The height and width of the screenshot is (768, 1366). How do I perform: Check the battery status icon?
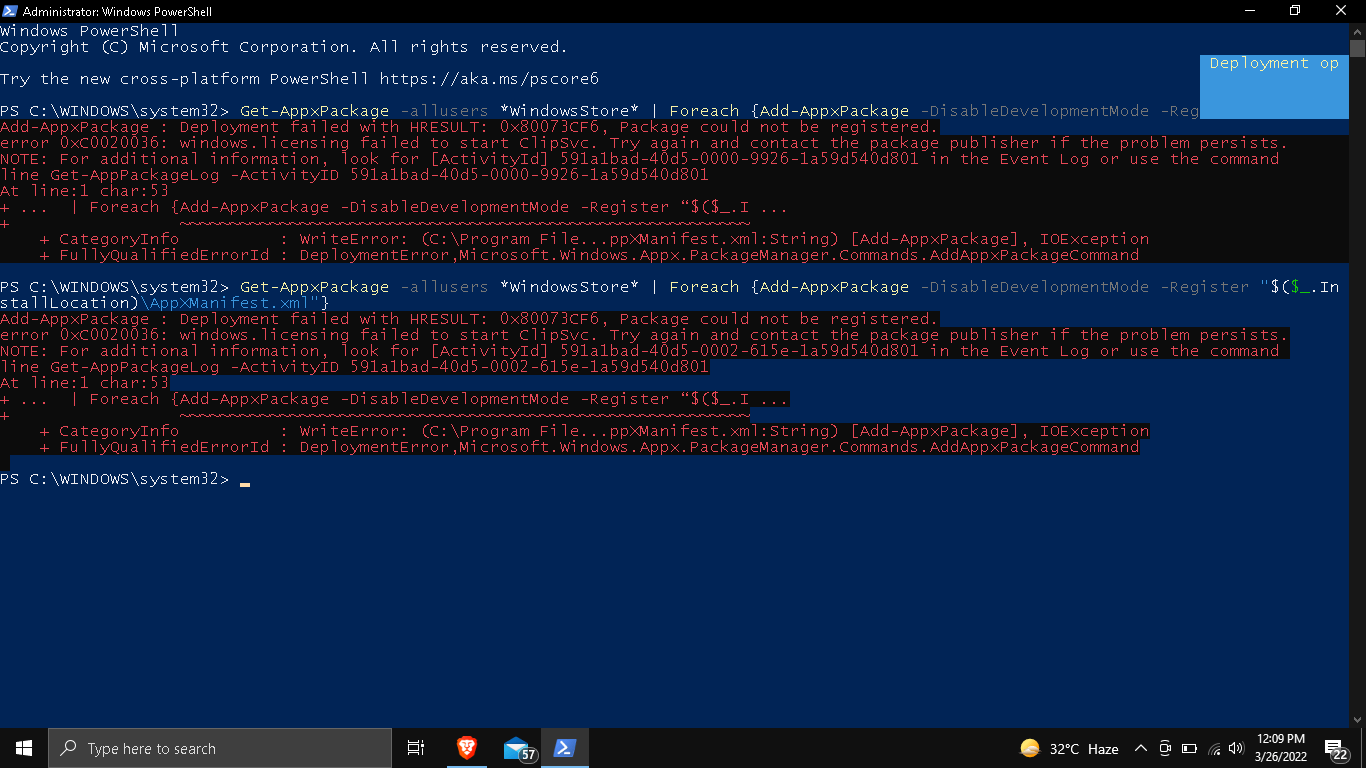point(1189,748)
